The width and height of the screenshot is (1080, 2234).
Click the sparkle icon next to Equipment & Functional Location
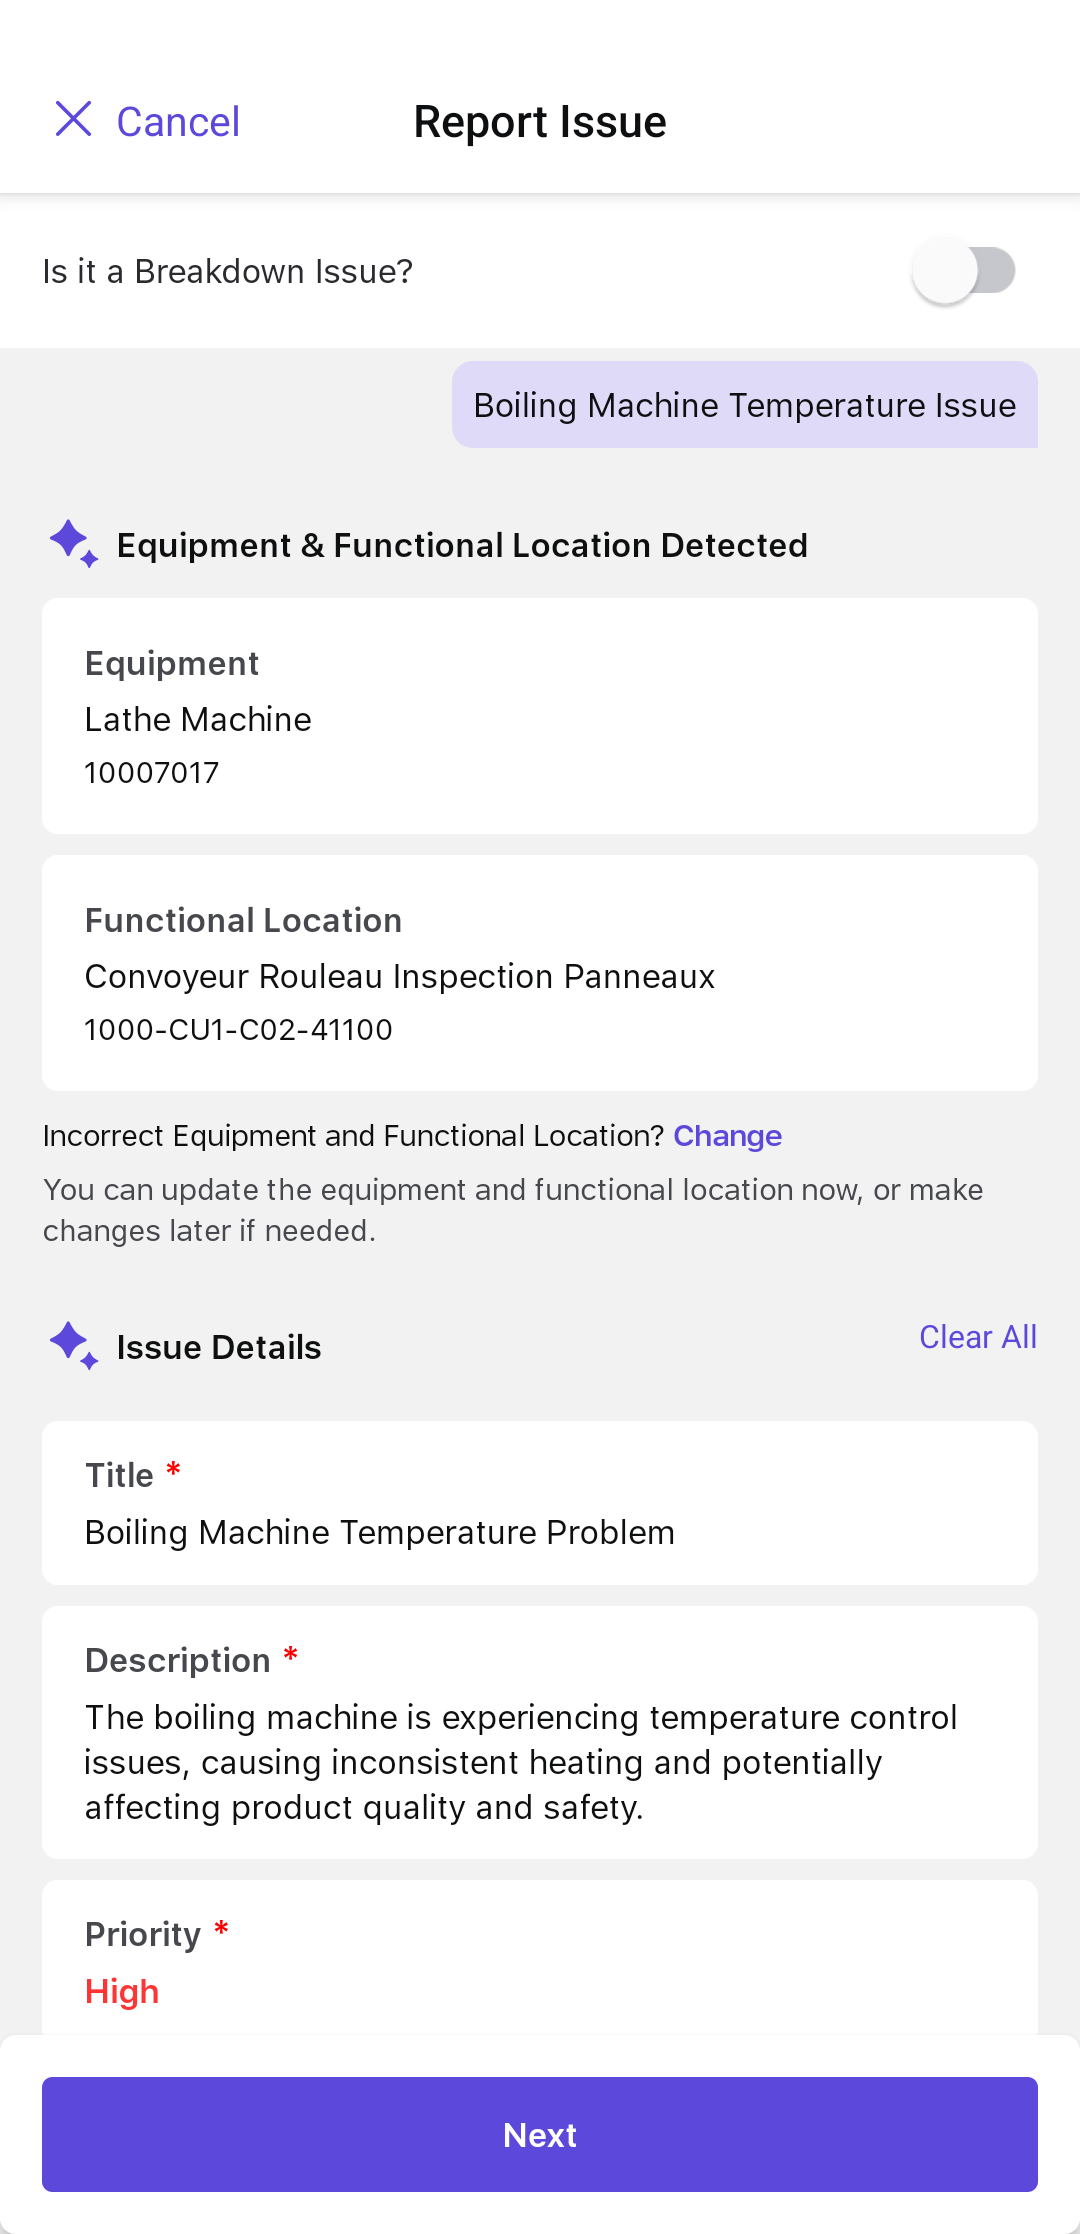pos(74,544)
